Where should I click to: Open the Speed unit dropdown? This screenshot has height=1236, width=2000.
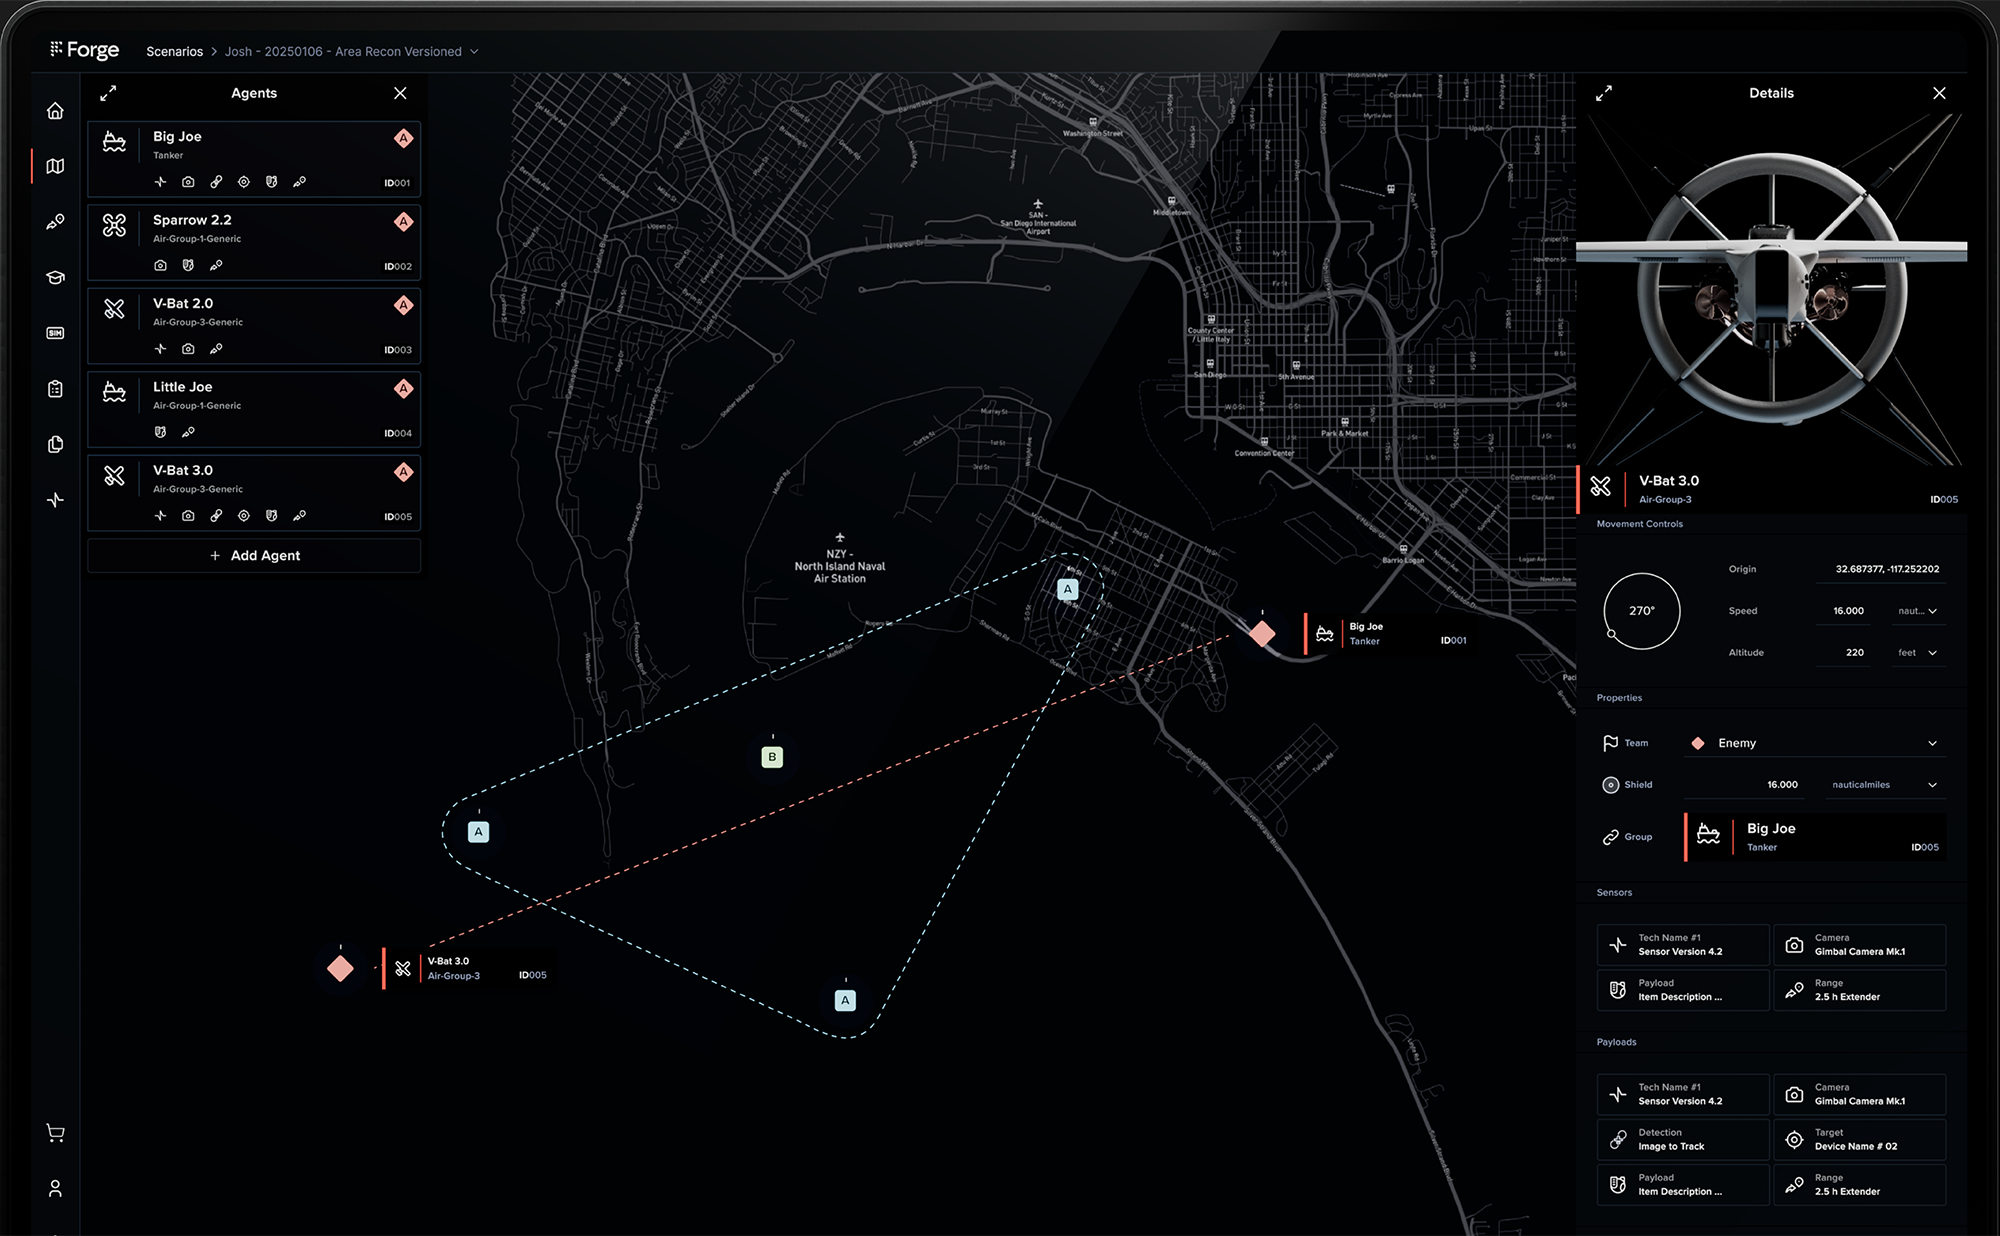[1918, 611]
